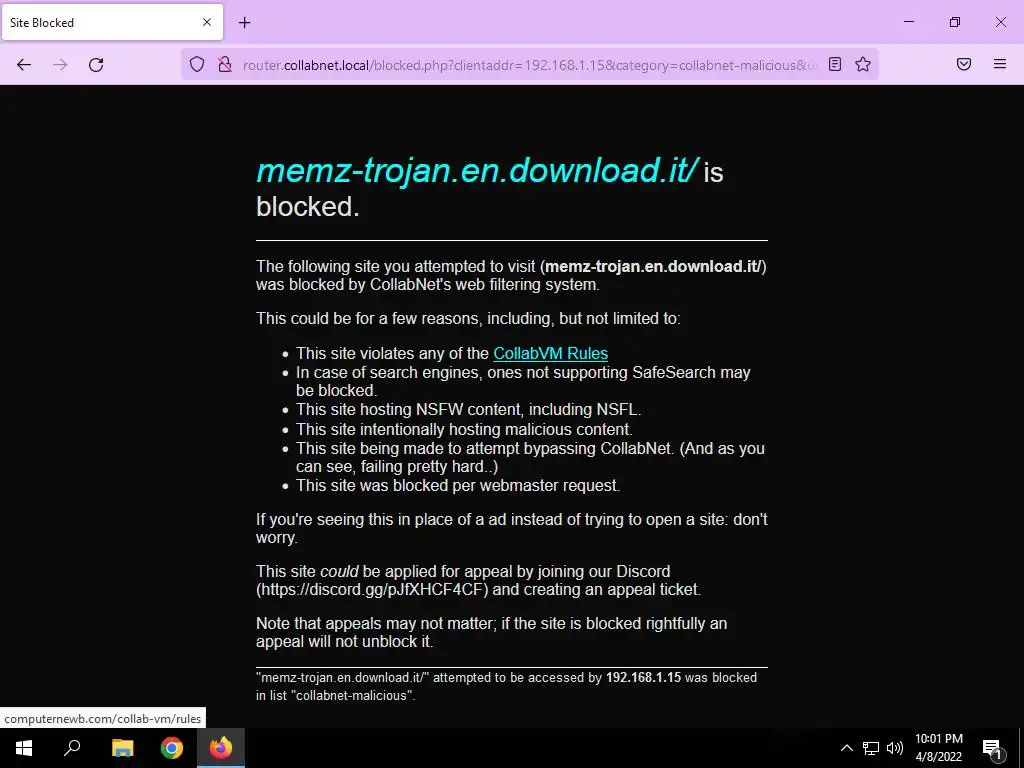Open File Explorer from taskbar

click(122, 748)
